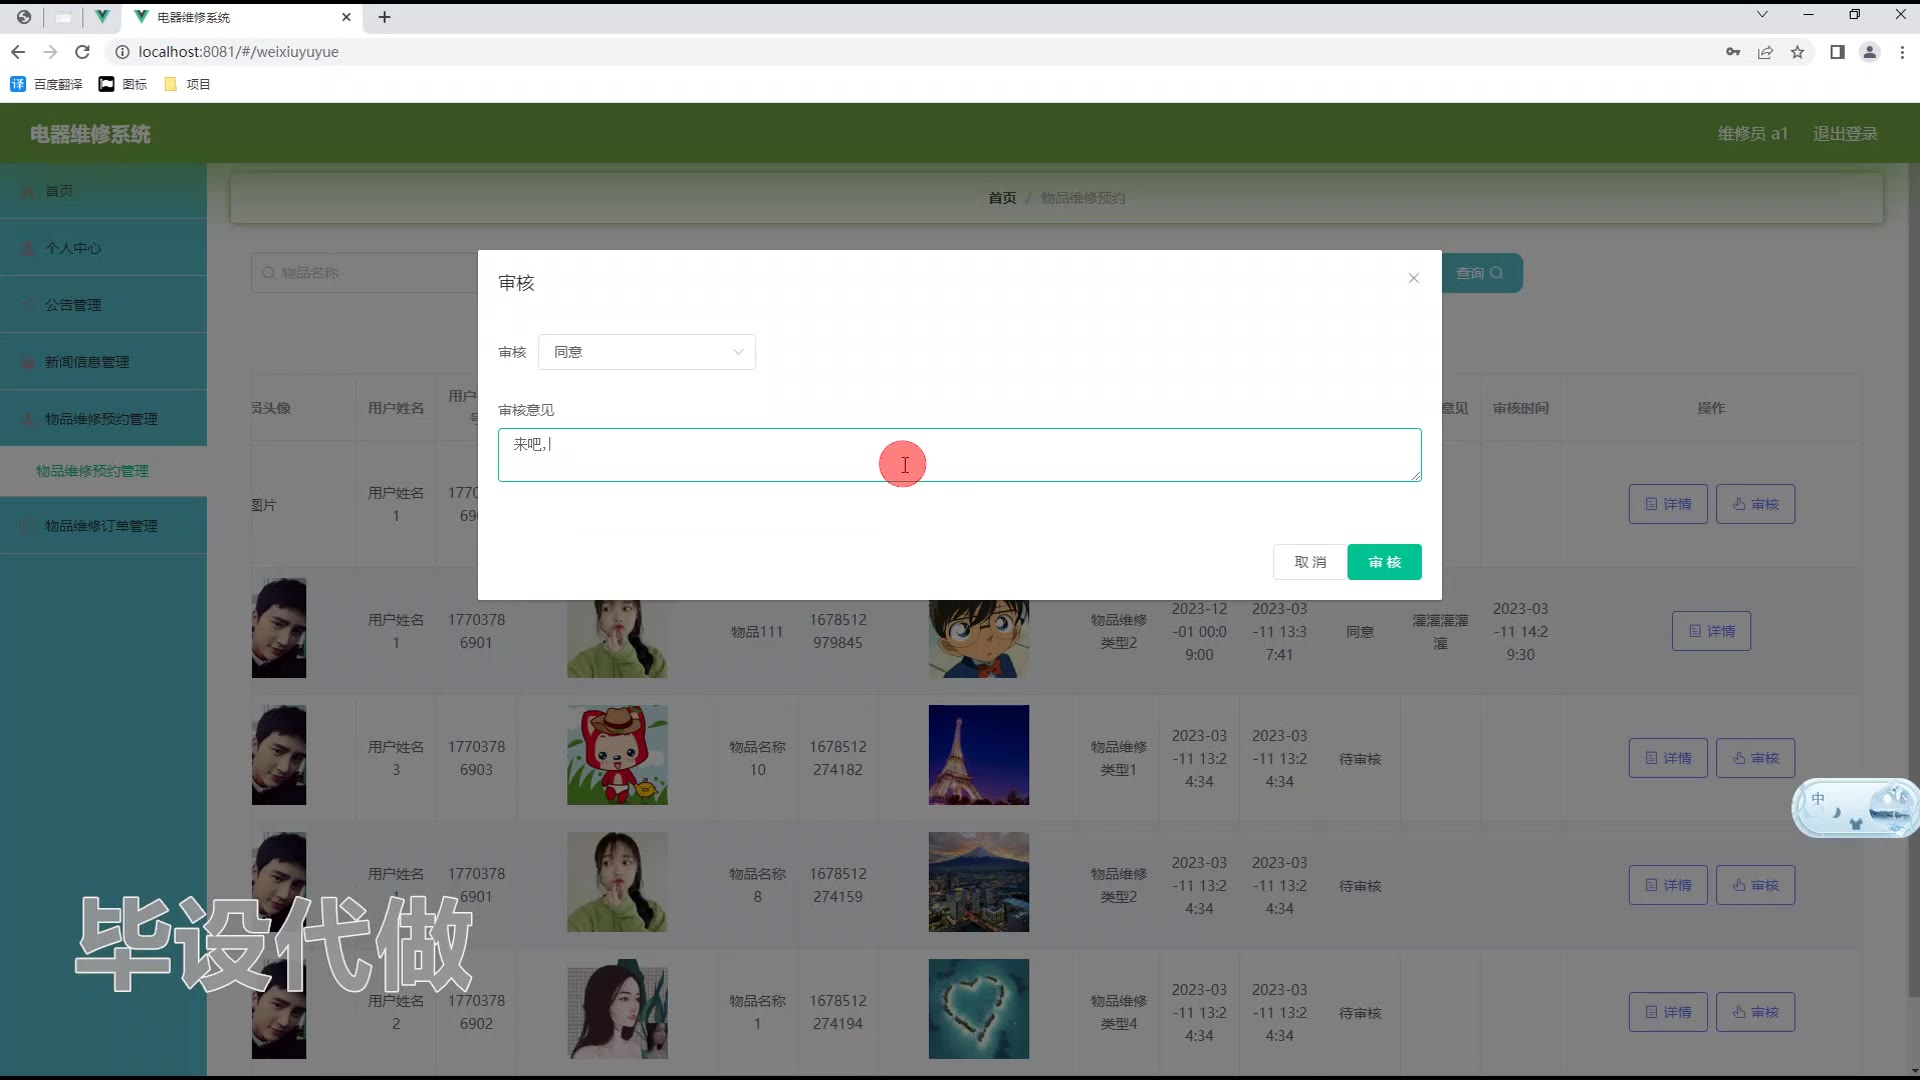Toggle browser side panel icon
The height and width of the screenshot is (1080, 1920).
pyautogui.click(x=1837, y=52)
